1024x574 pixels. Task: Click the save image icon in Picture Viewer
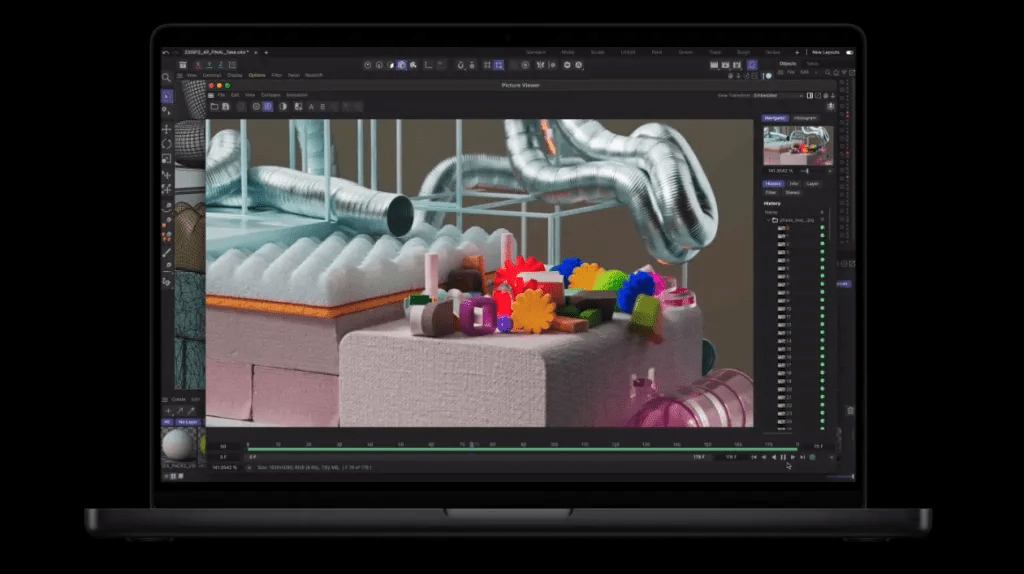(x=226, y=106)
